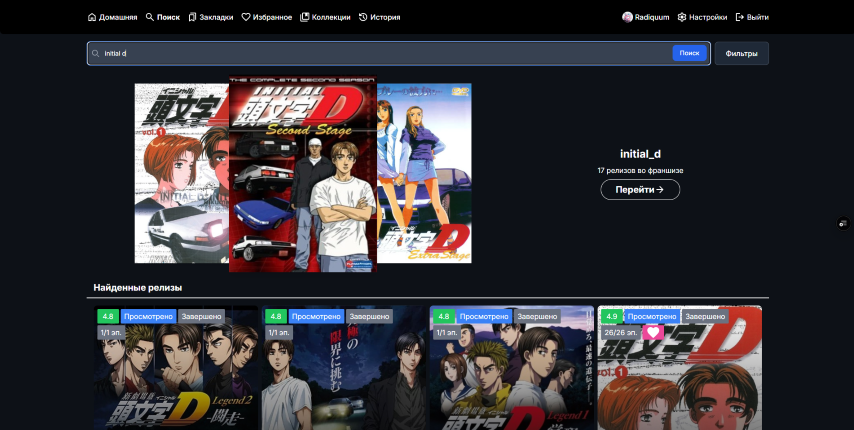The image size is (854, 430).
Task: Open the Закладки bookmarks section
Action: [x=210, y=17]
